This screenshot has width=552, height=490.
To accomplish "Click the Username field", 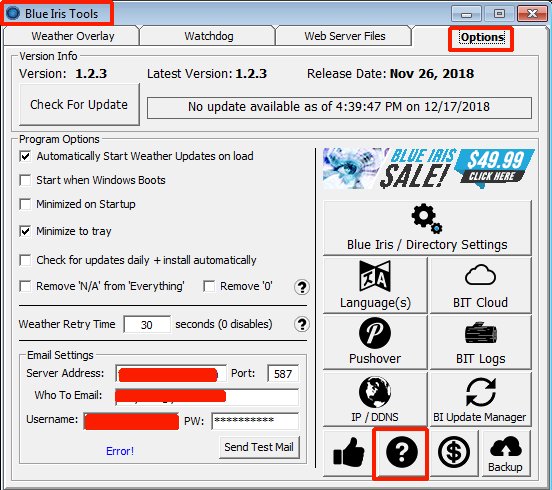I will [x=131, y=421].
